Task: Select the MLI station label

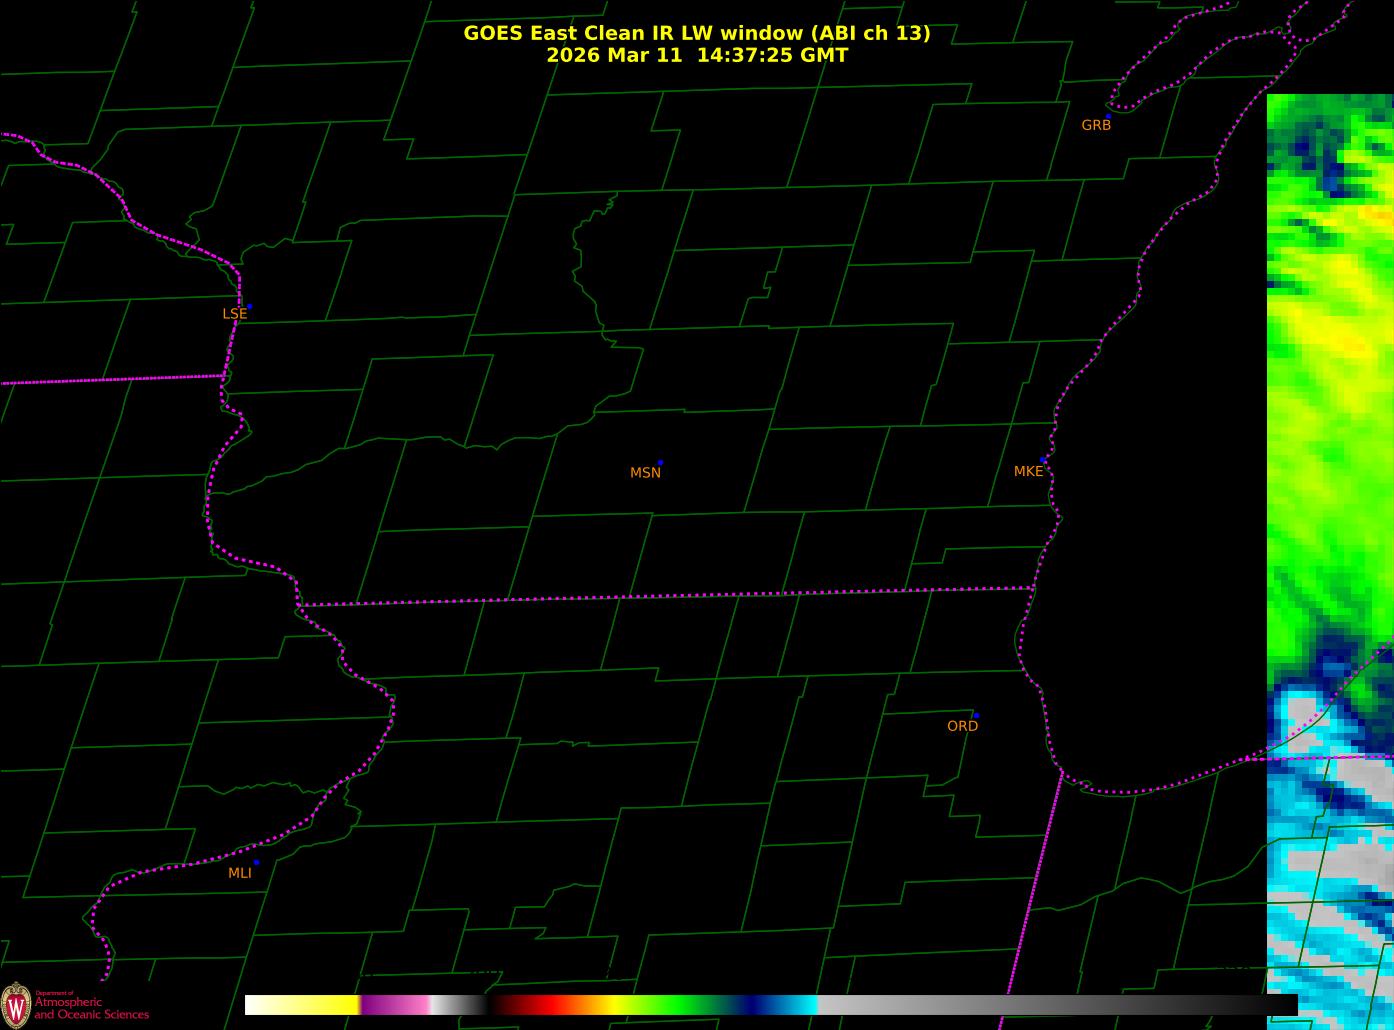Action: (240, 873)
